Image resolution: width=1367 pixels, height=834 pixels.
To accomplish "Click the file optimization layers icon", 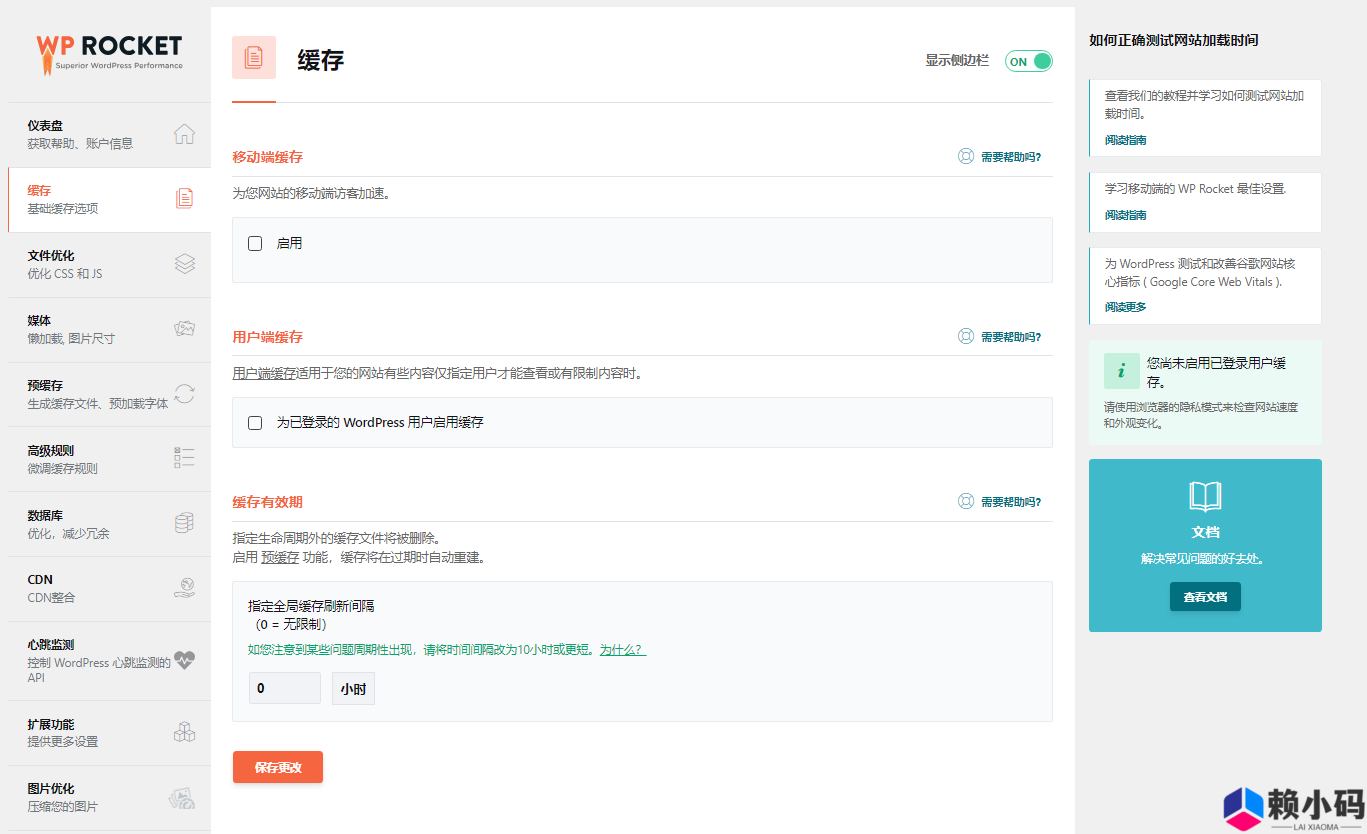I will (x=184, y=264).
